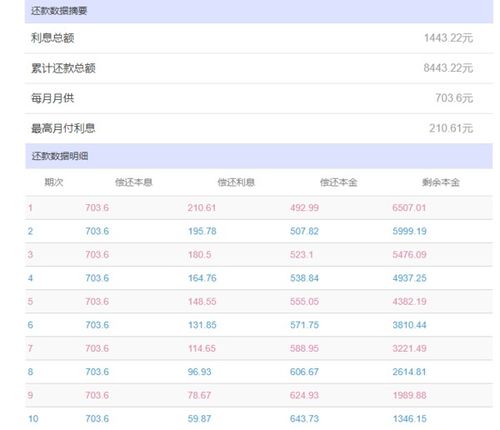Click interest cell 148.55
The height and width of the screenshot is (430, 500).
pos(202,302)
